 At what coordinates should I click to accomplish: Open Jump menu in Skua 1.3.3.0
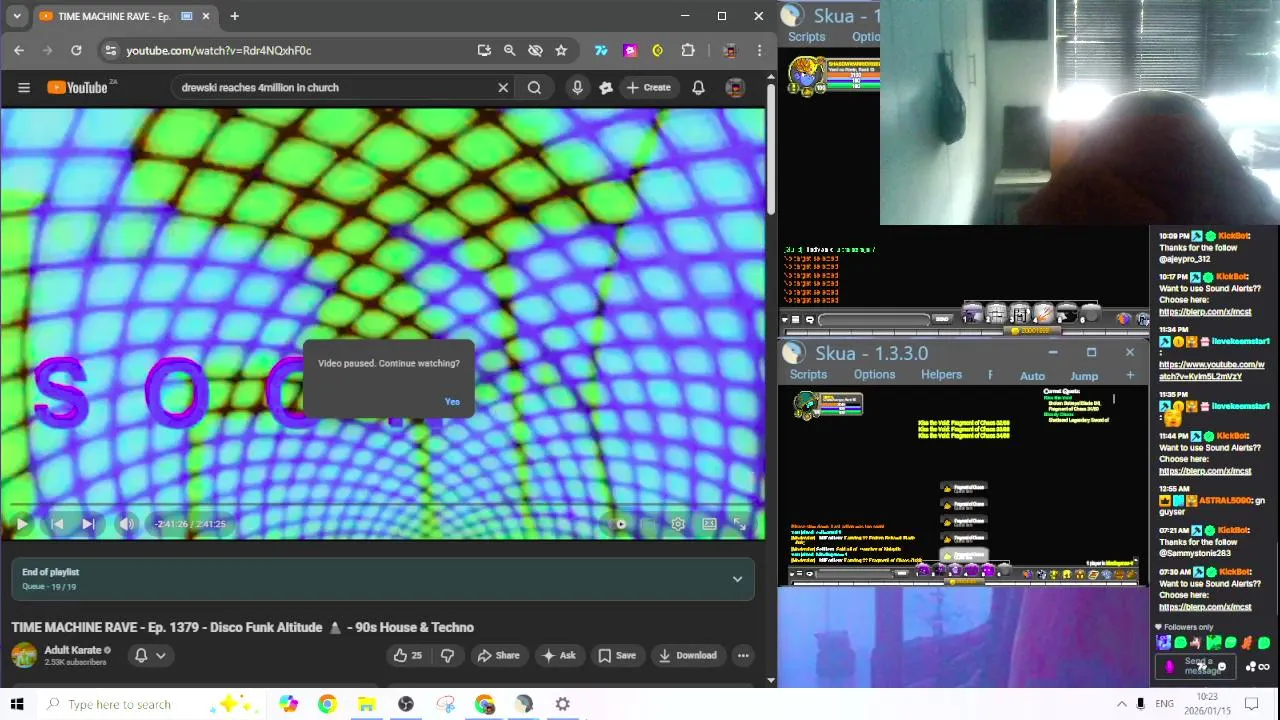click(1084, 376)
